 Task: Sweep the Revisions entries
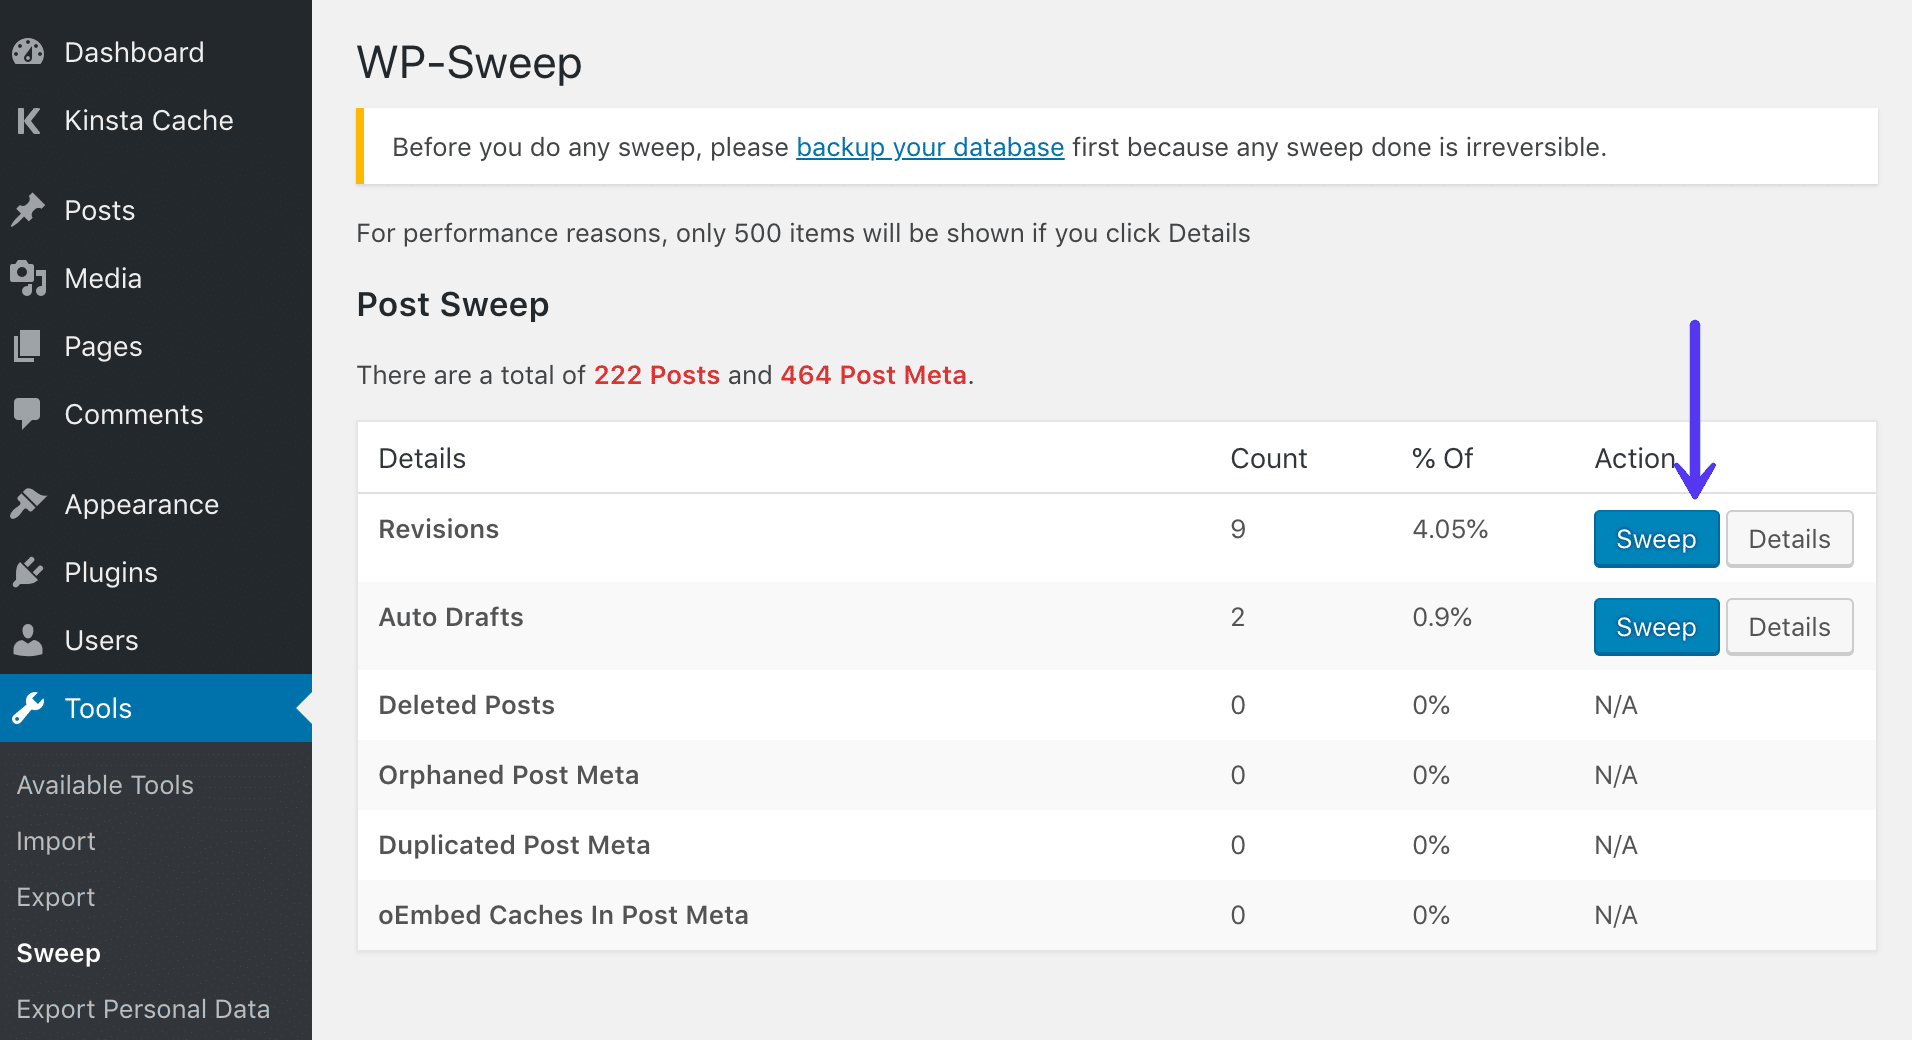pos(1655,538)
